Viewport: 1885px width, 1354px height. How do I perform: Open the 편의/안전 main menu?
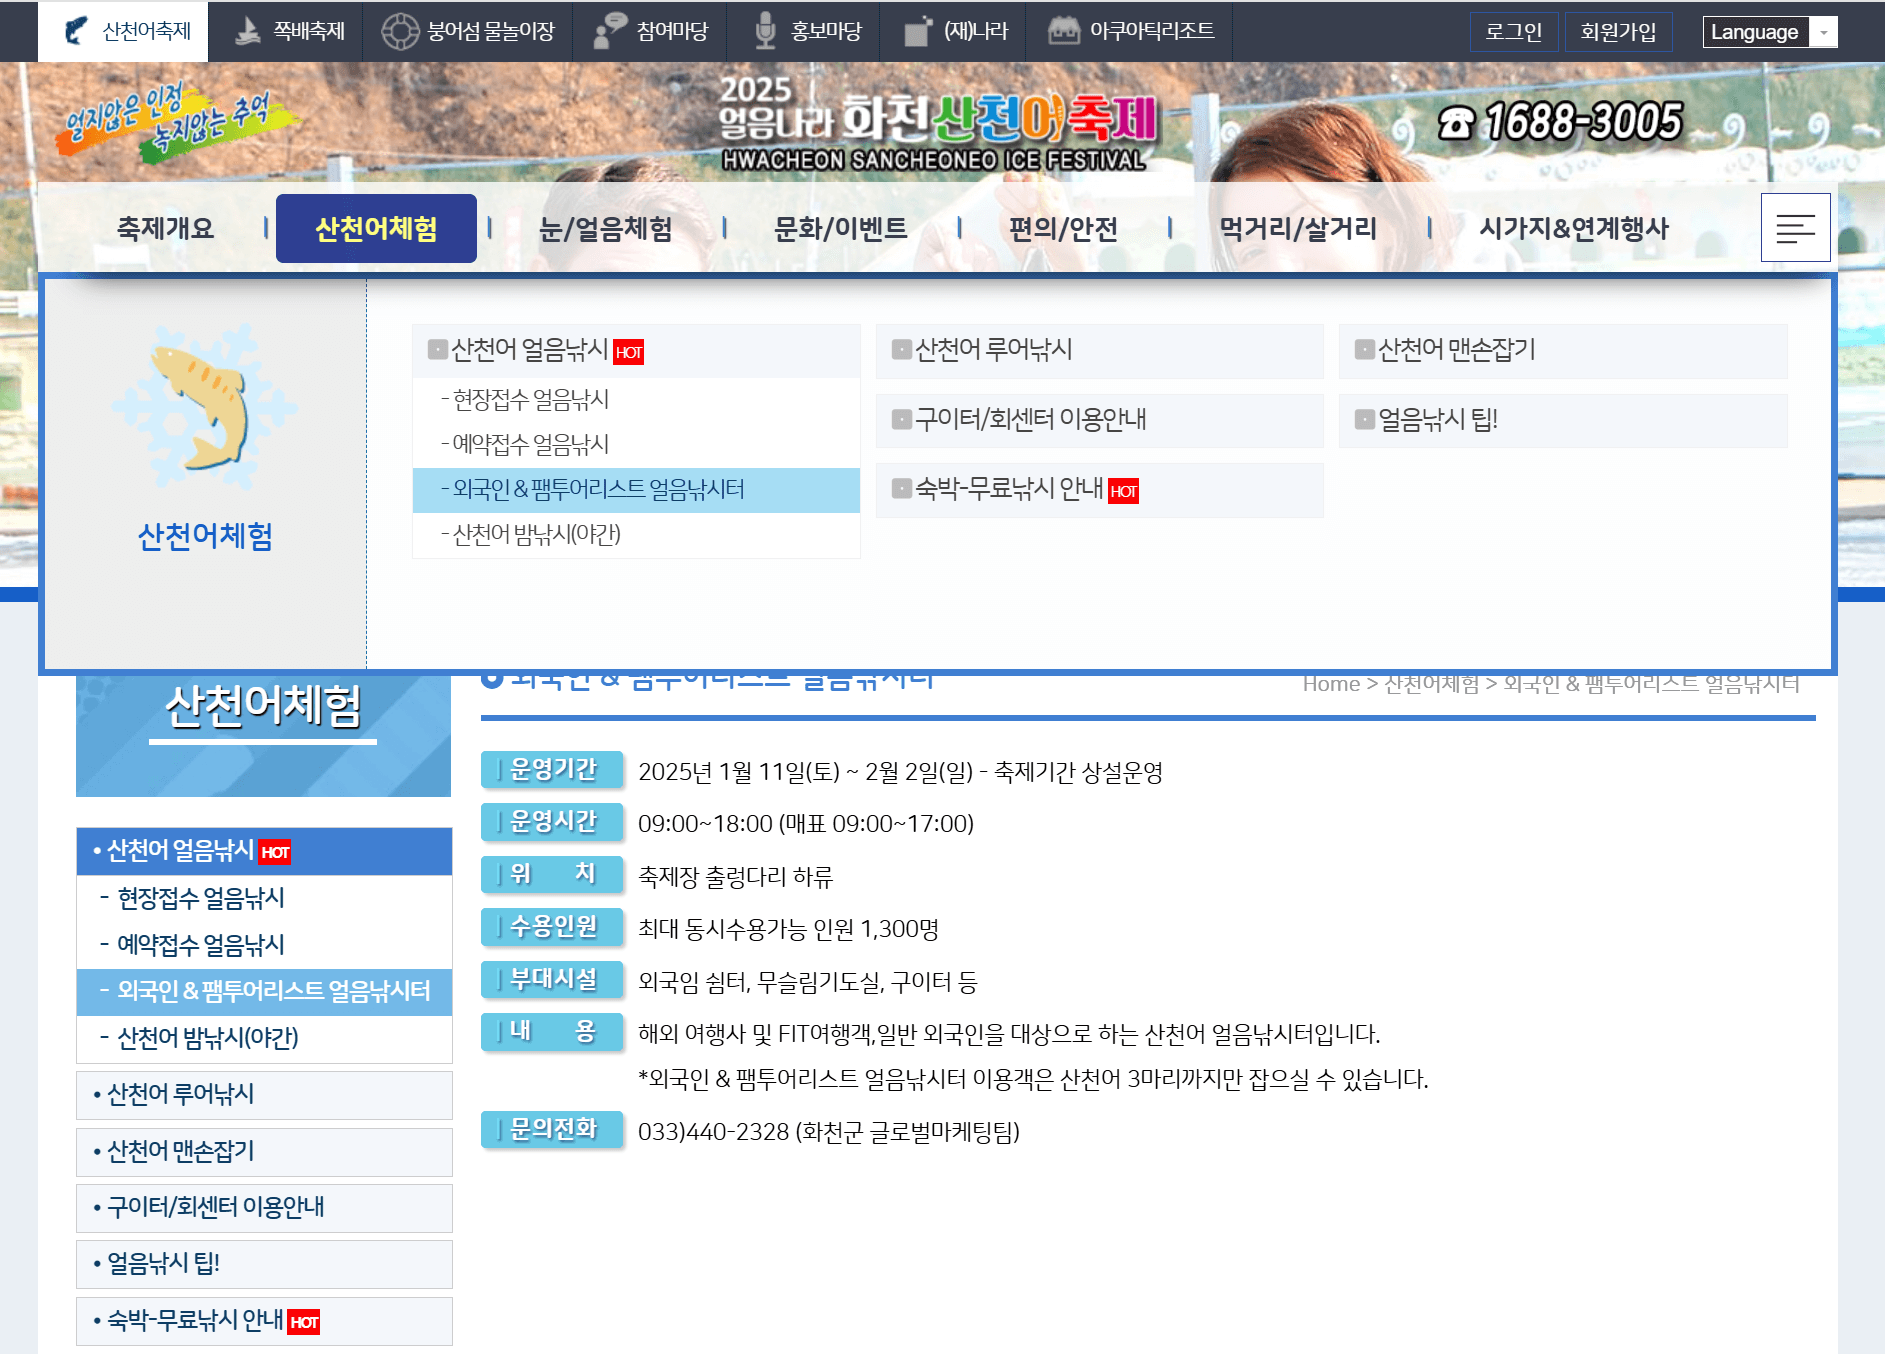tap(1063, 229)
